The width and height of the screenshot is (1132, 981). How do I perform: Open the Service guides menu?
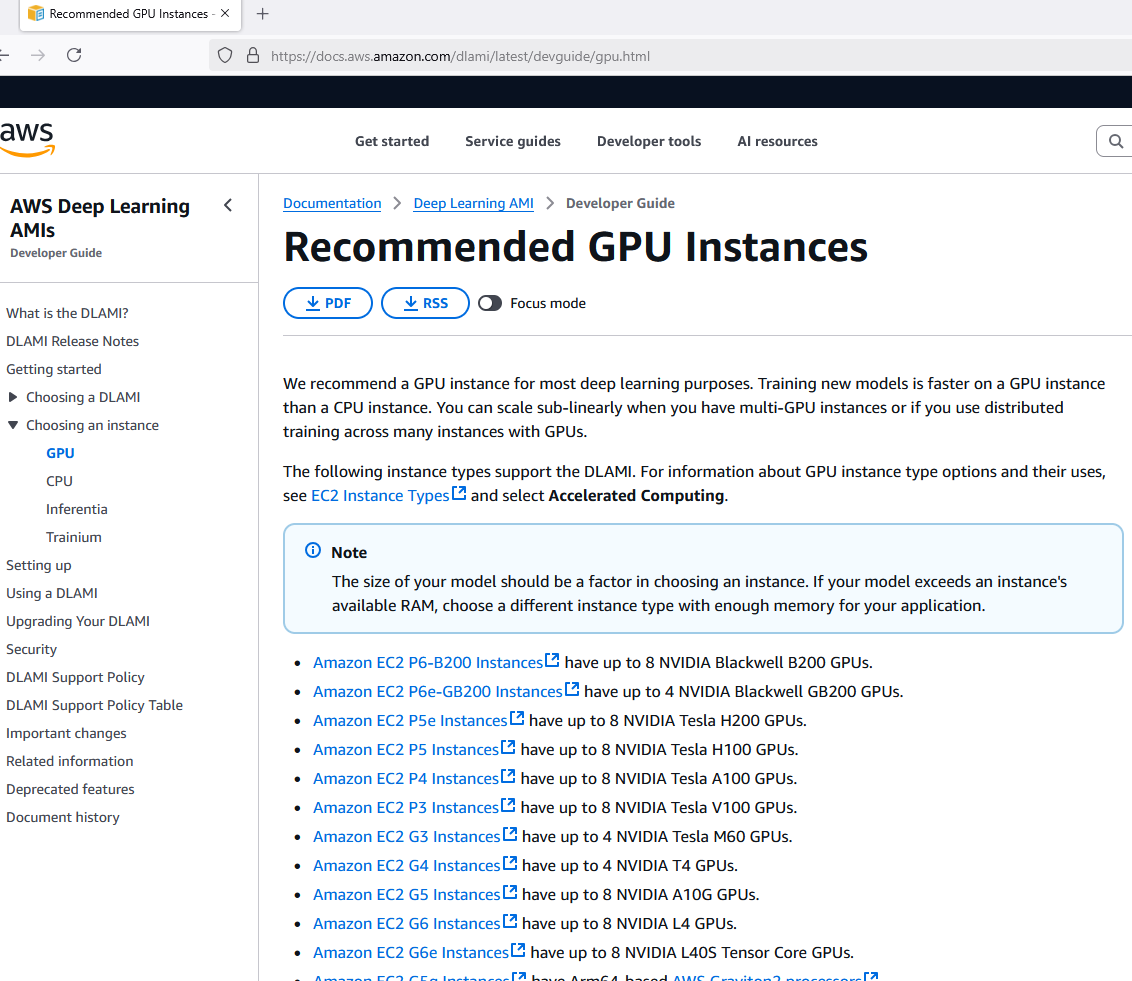coord(512,141)
